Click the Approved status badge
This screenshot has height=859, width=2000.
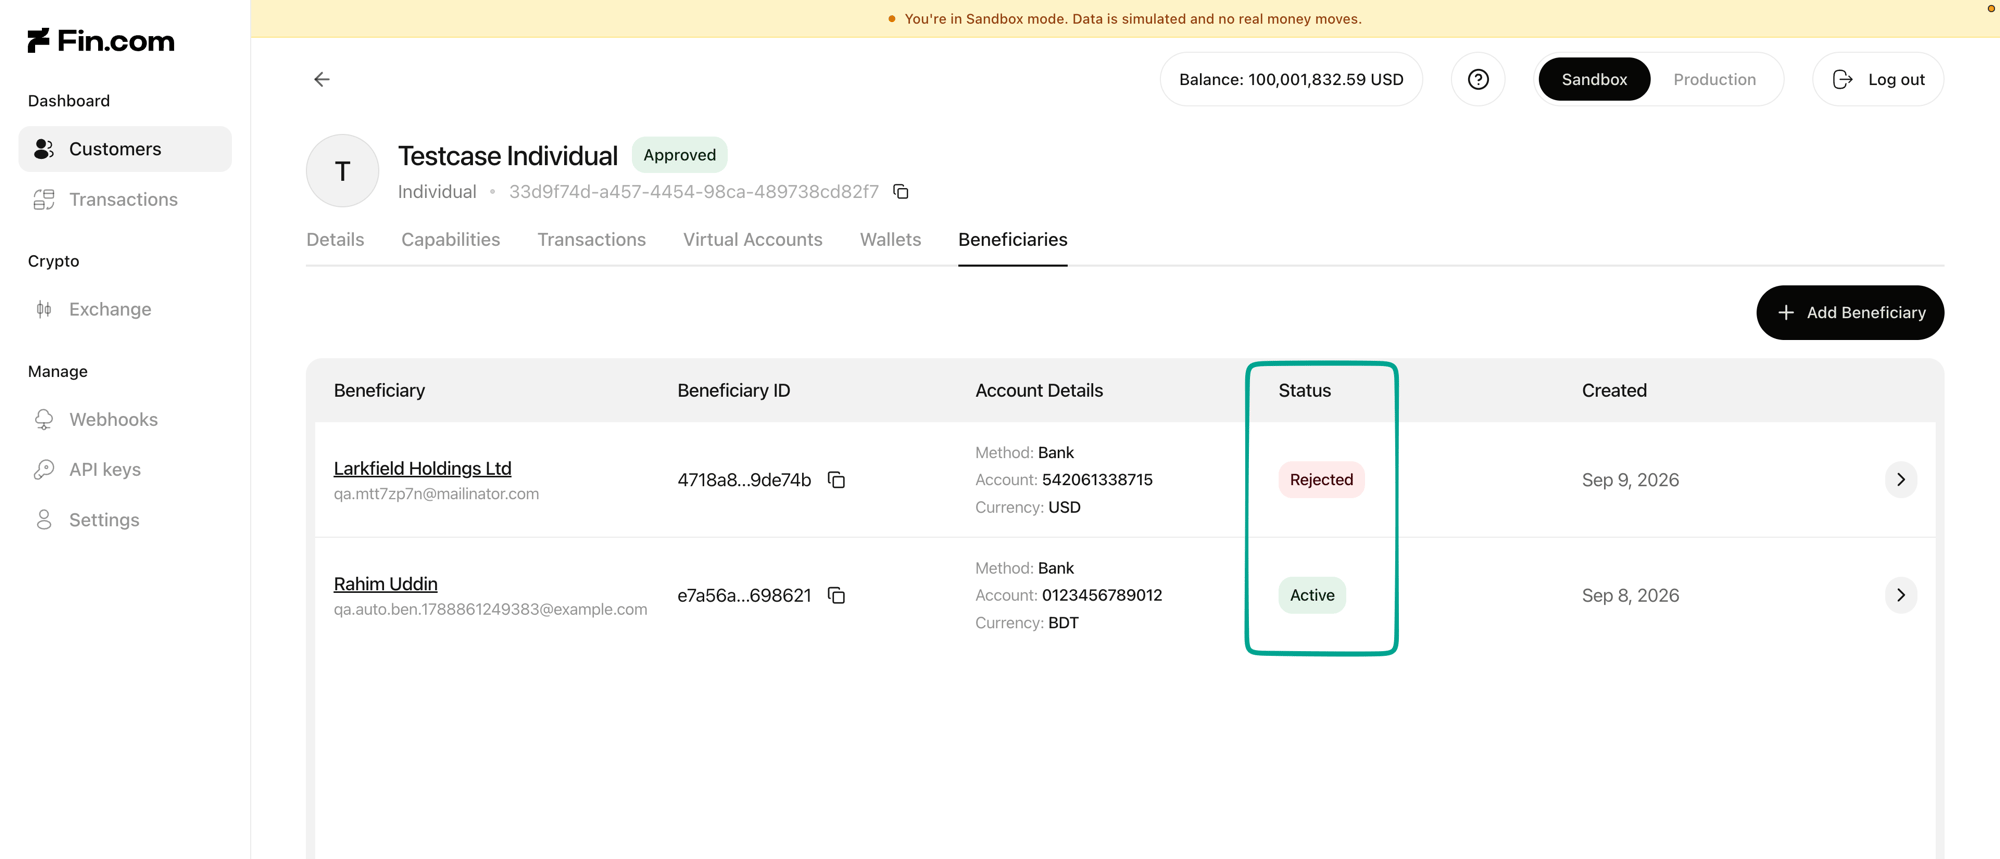[x=679, y=155]
